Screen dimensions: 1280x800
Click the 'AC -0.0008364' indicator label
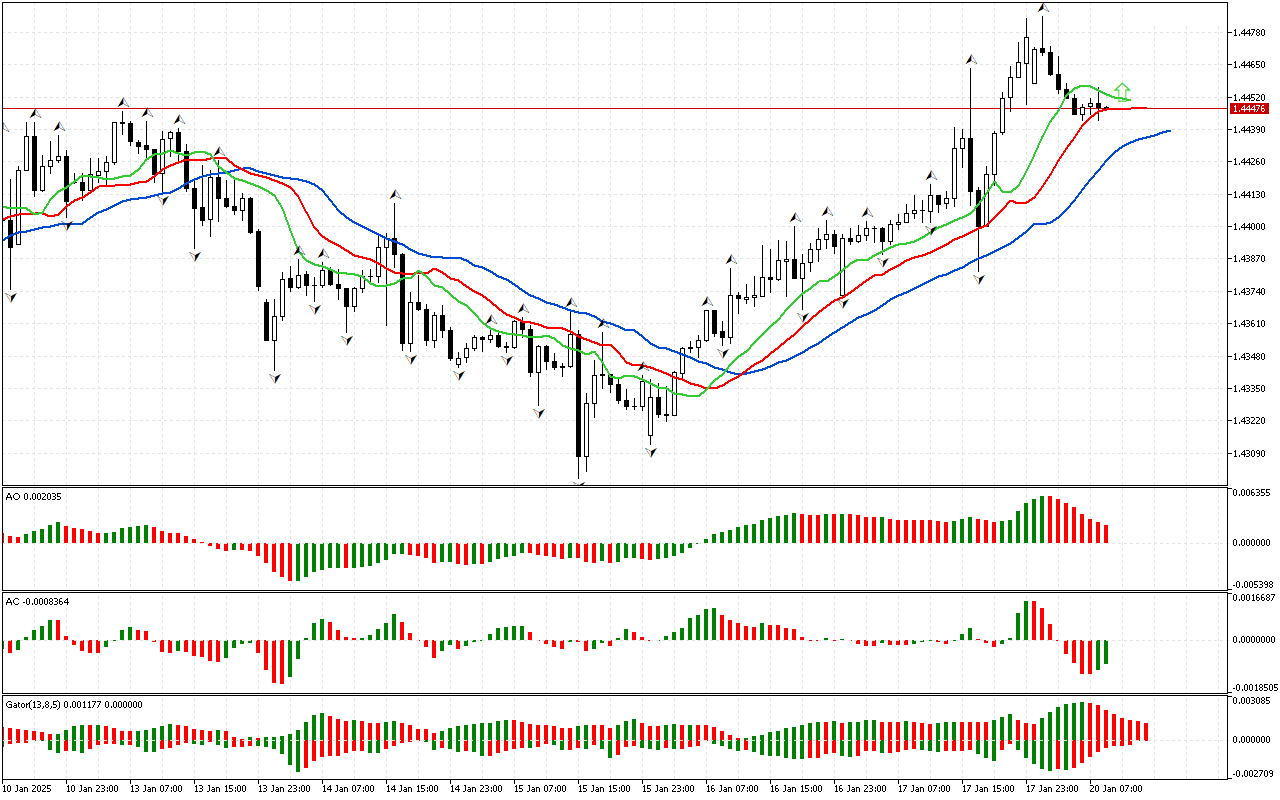(x=37, y=601)
